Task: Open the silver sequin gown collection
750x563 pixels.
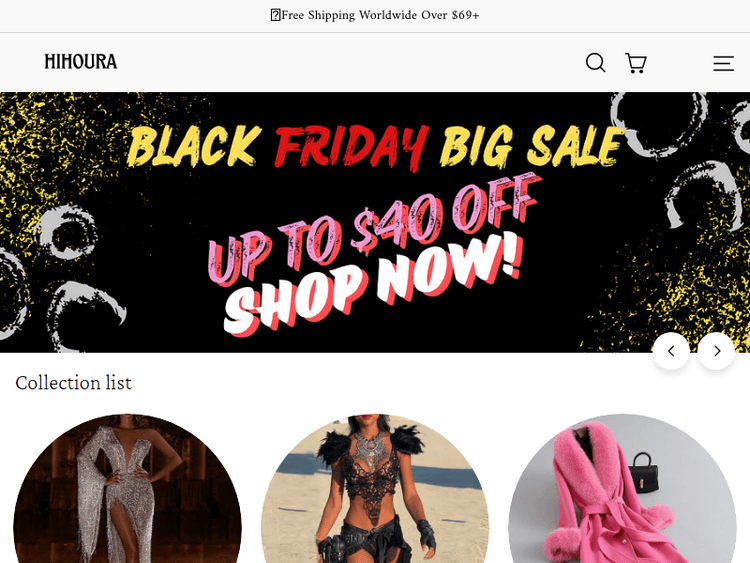Action: pyautogui.click(x=127, y=488)
